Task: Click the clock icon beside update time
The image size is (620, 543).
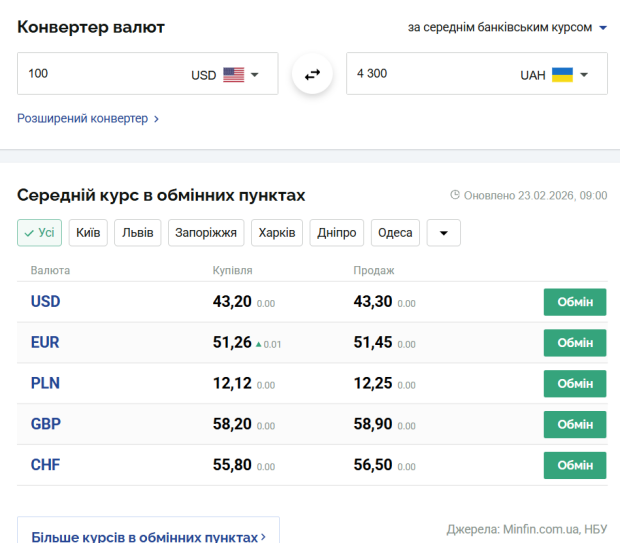Action: 455,195
